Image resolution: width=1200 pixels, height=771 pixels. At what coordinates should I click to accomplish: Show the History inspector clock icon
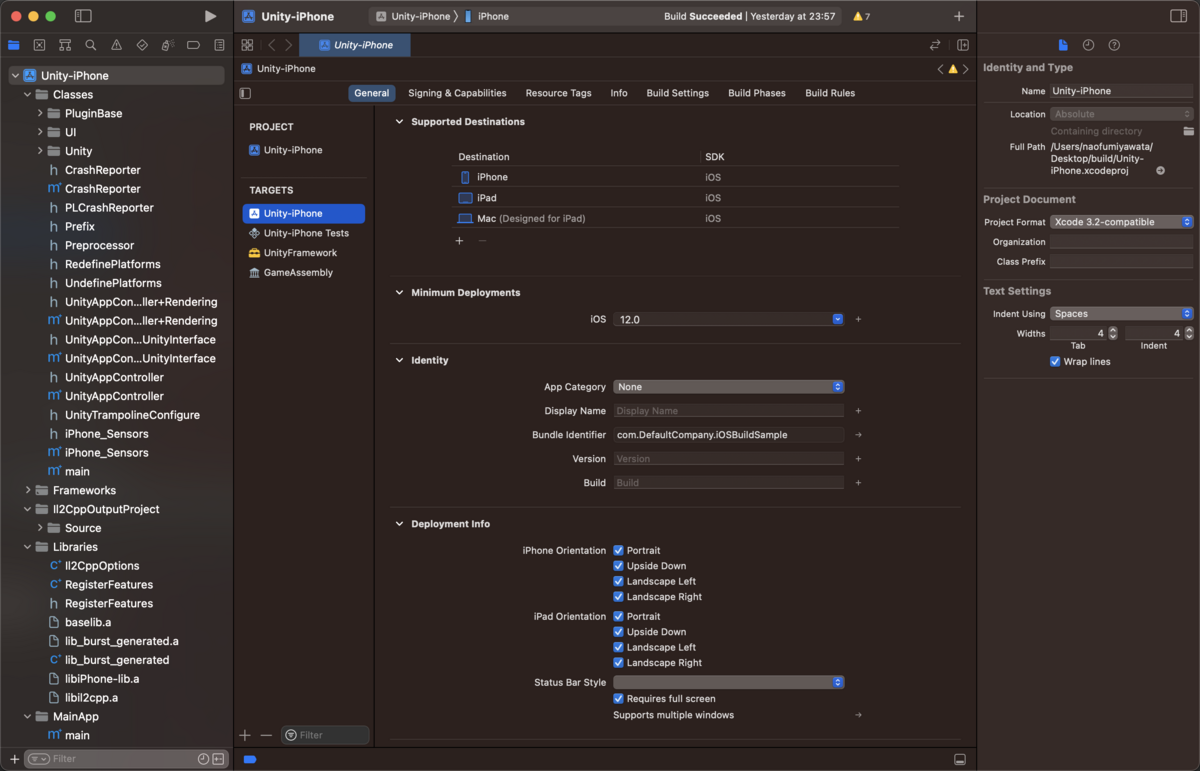point(1089,45)
